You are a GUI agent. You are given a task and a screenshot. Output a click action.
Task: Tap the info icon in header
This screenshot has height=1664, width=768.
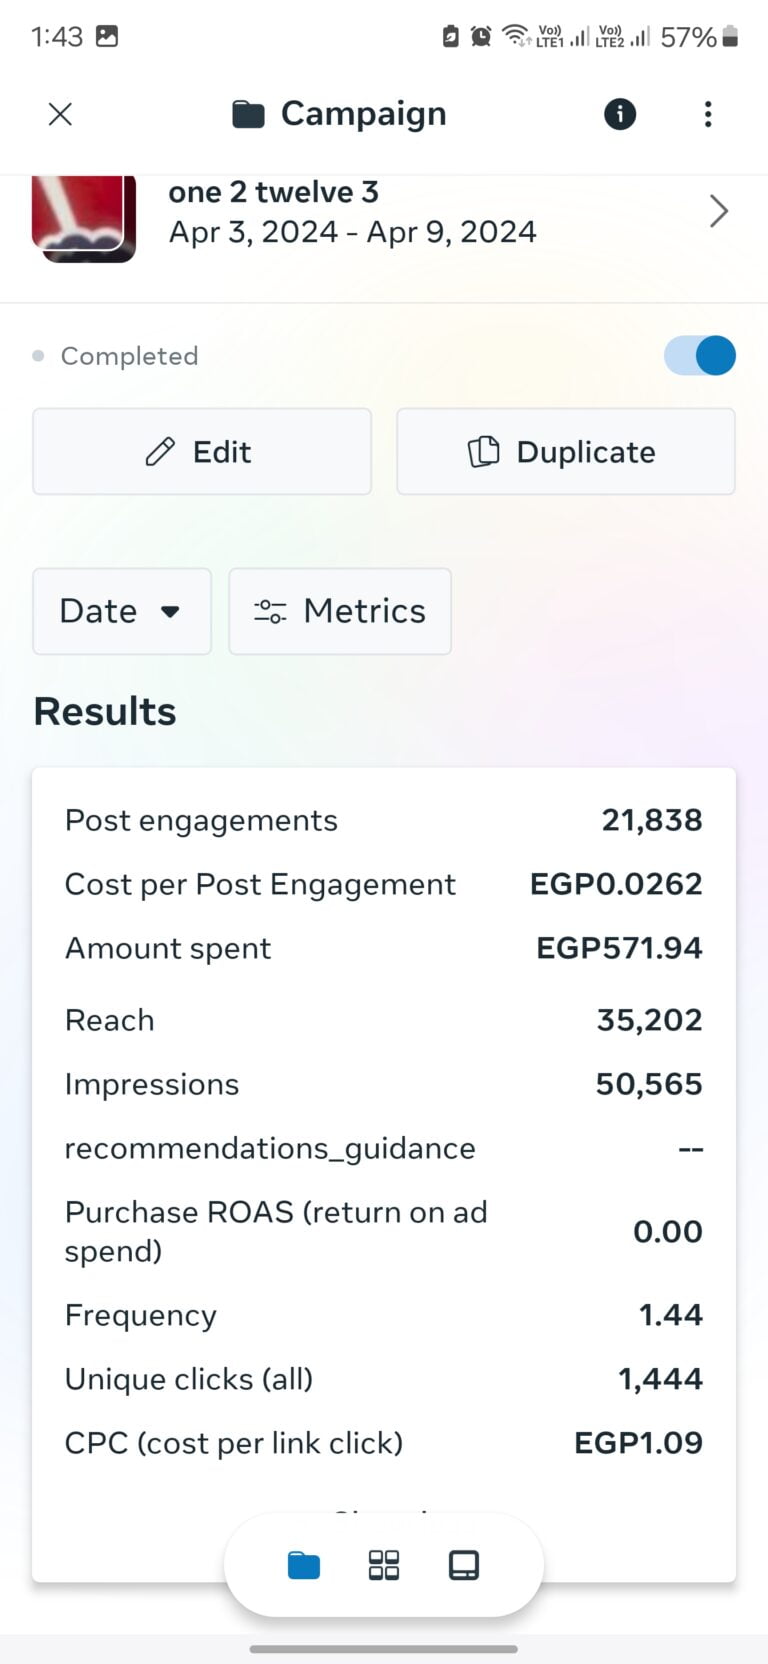click(x=620, y=115)
